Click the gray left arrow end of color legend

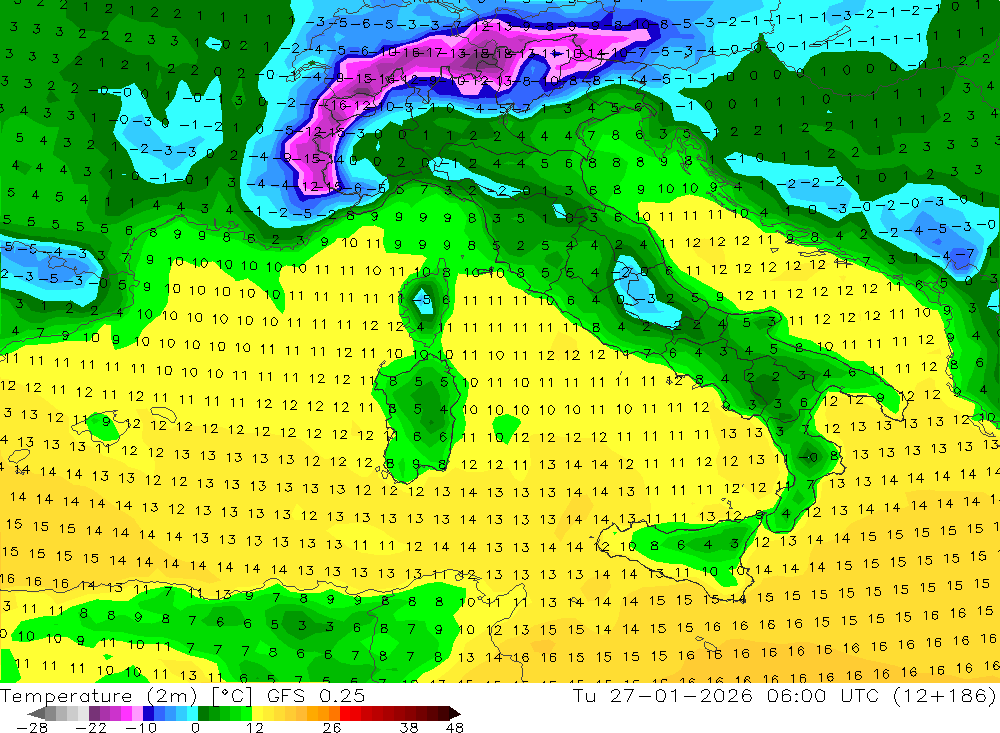click(x=36, y=714)
